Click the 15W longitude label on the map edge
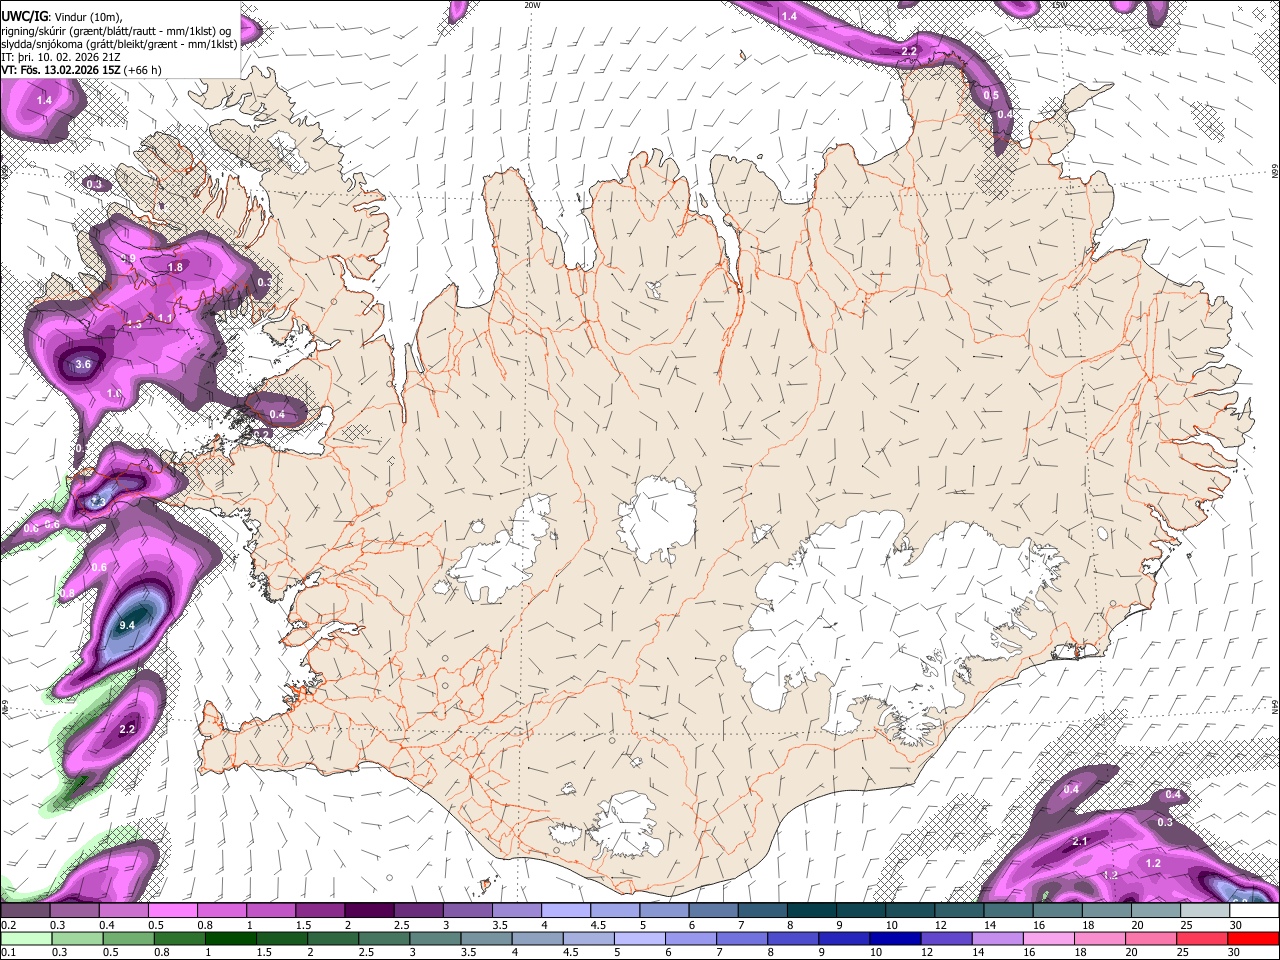This screenshot has height=960, width=1280. click(x=1060, y=5)
